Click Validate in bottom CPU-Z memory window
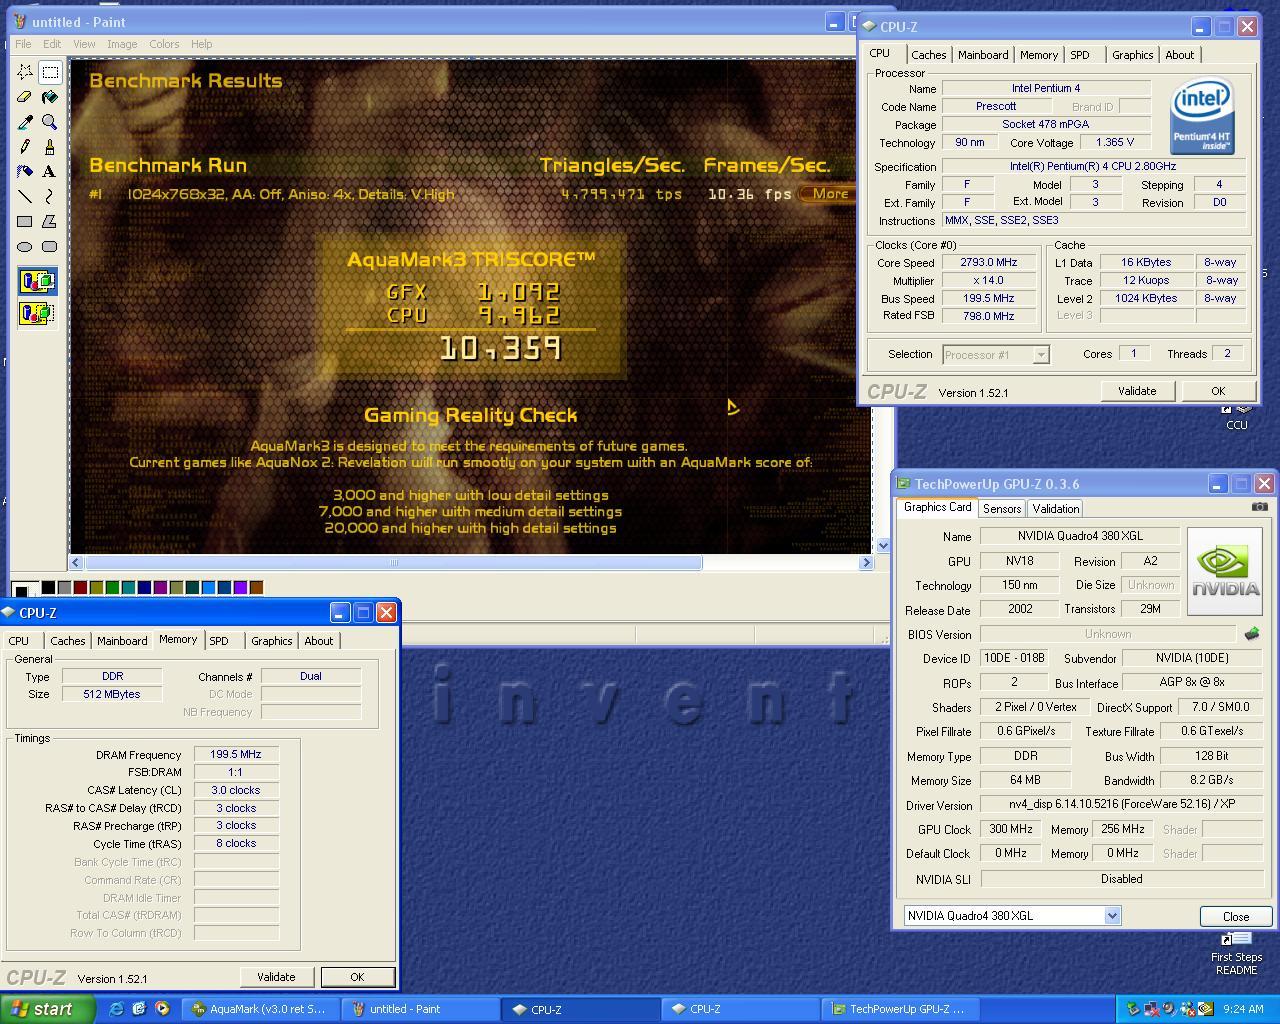This screenshot has height=1024, width=1280. 276,977
